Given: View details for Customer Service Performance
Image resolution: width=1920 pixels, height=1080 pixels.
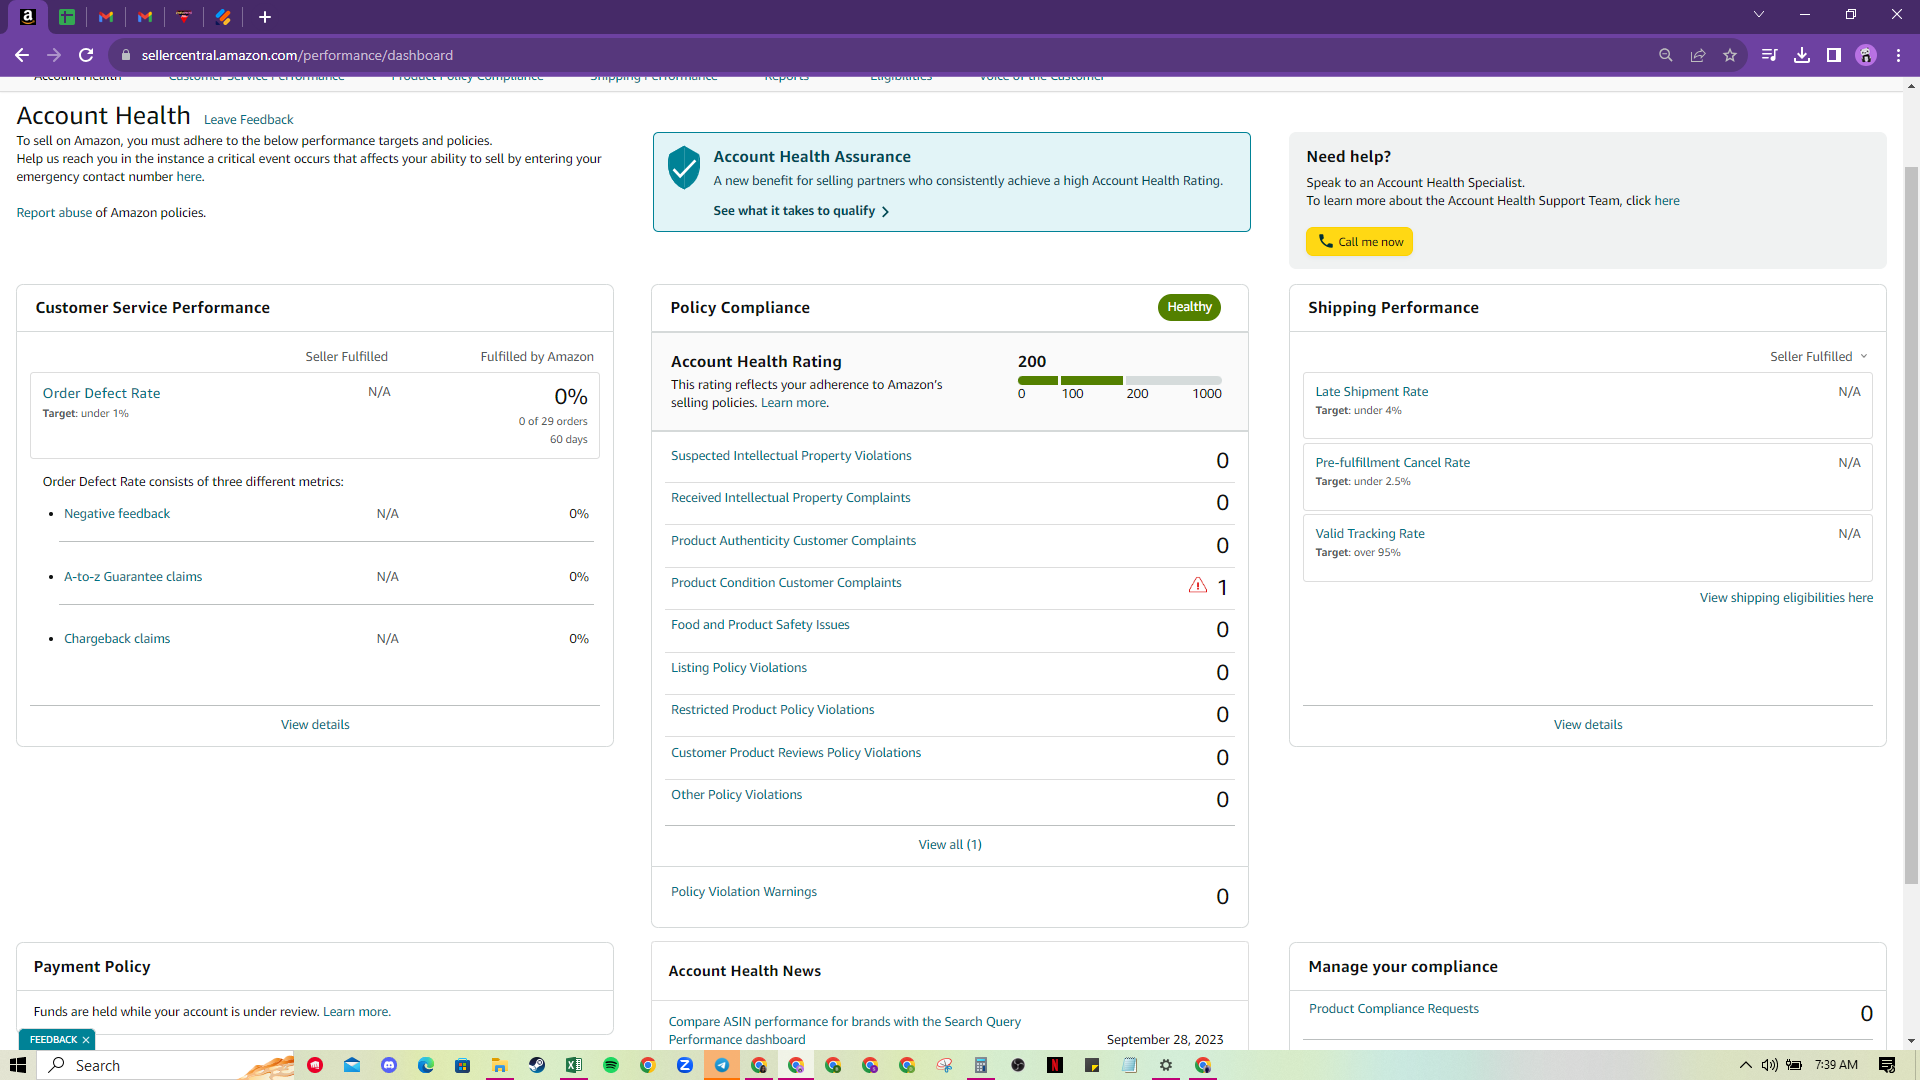Looking at the screenshot, I should click(x=315, y=725).
